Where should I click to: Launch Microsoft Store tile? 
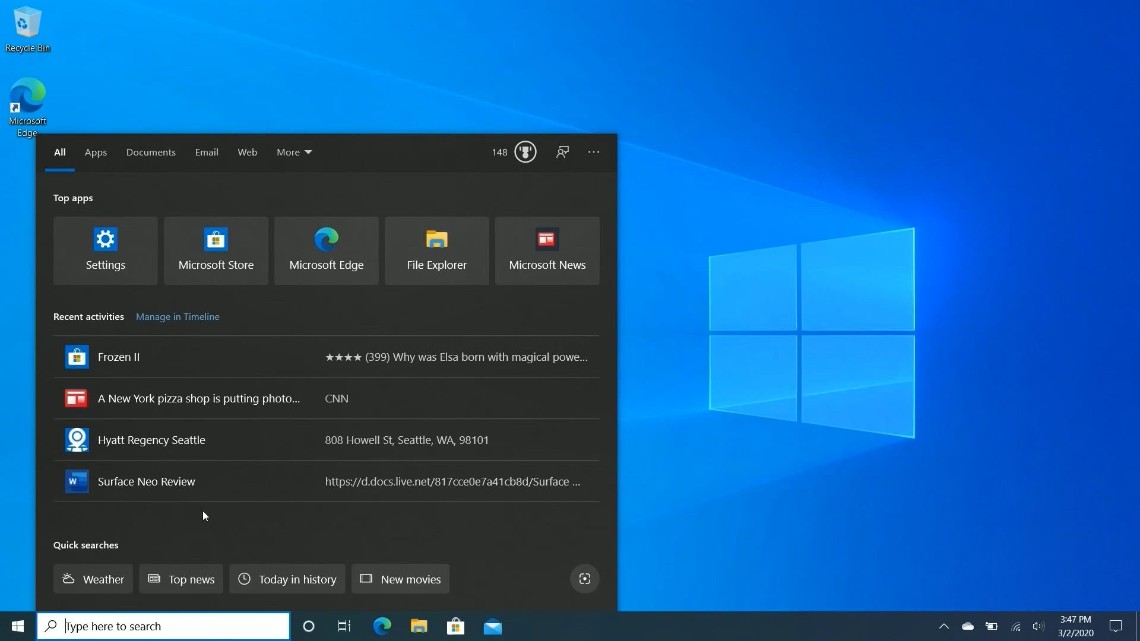pyautogui.click(x=216, y=250)
